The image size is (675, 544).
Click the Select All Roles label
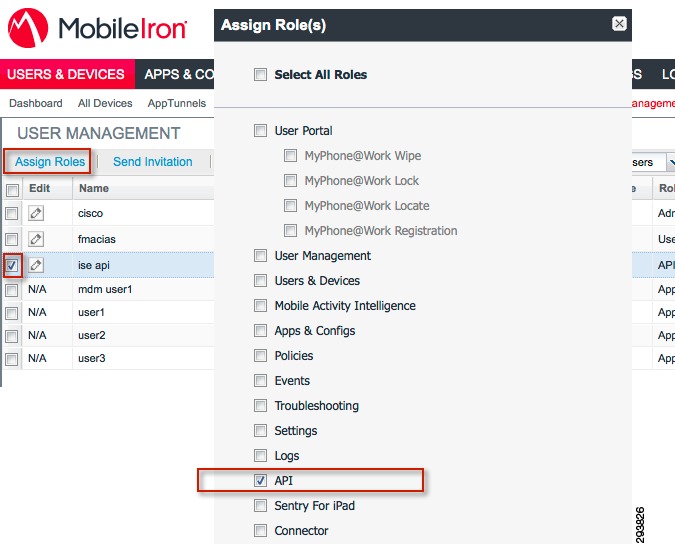tap(321, 74)
